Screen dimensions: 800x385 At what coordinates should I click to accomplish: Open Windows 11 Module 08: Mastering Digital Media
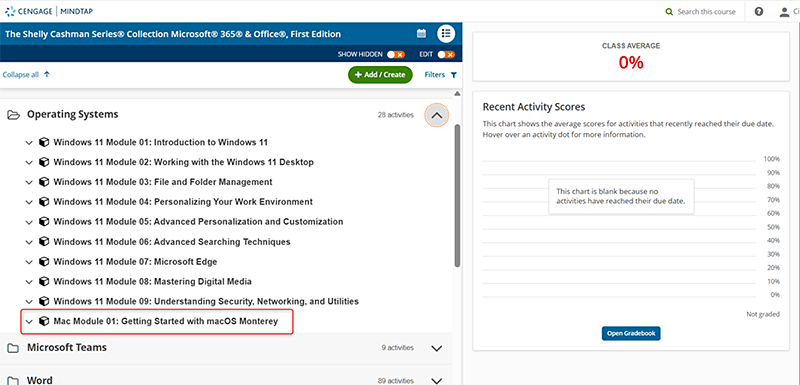coord(153,281)
